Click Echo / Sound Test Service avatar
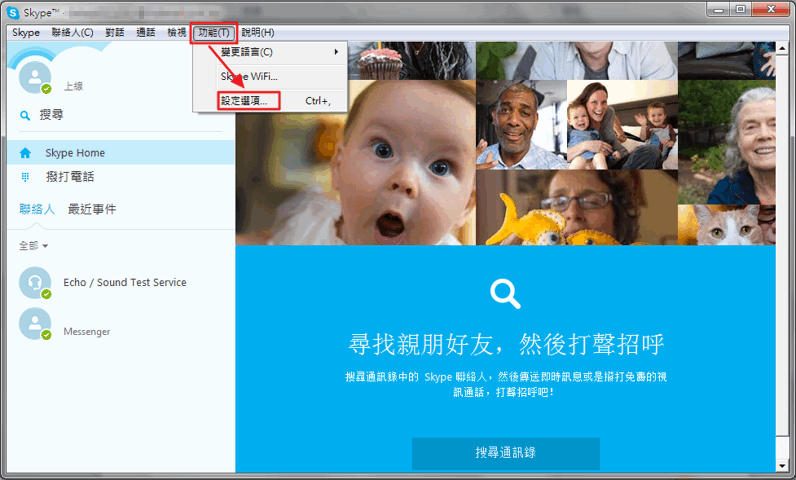796x480 pixels. pyautogui.click(x=35, y=283)
